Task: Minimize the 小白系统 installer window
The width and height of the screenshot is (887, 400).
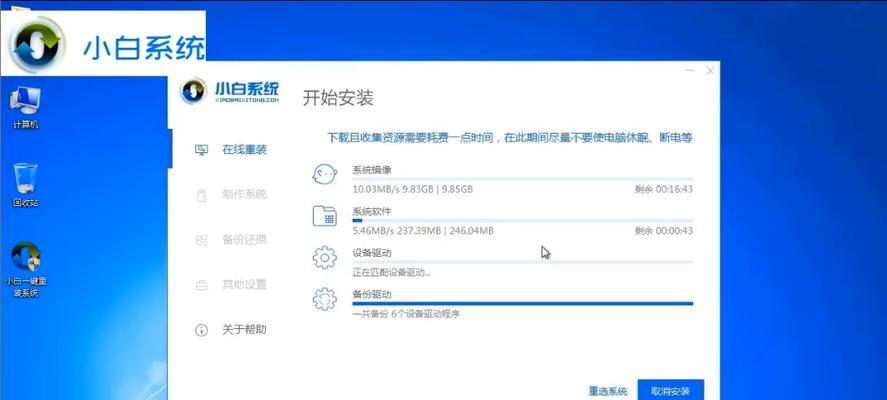Action: tap(690, 71)
